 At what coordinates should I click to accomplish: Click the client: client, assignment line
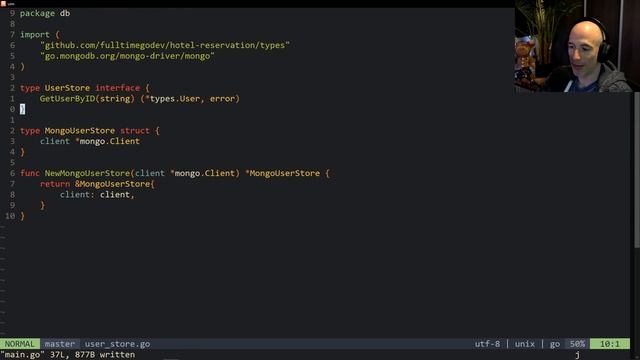pyautogui.click(x=97, y=195)
